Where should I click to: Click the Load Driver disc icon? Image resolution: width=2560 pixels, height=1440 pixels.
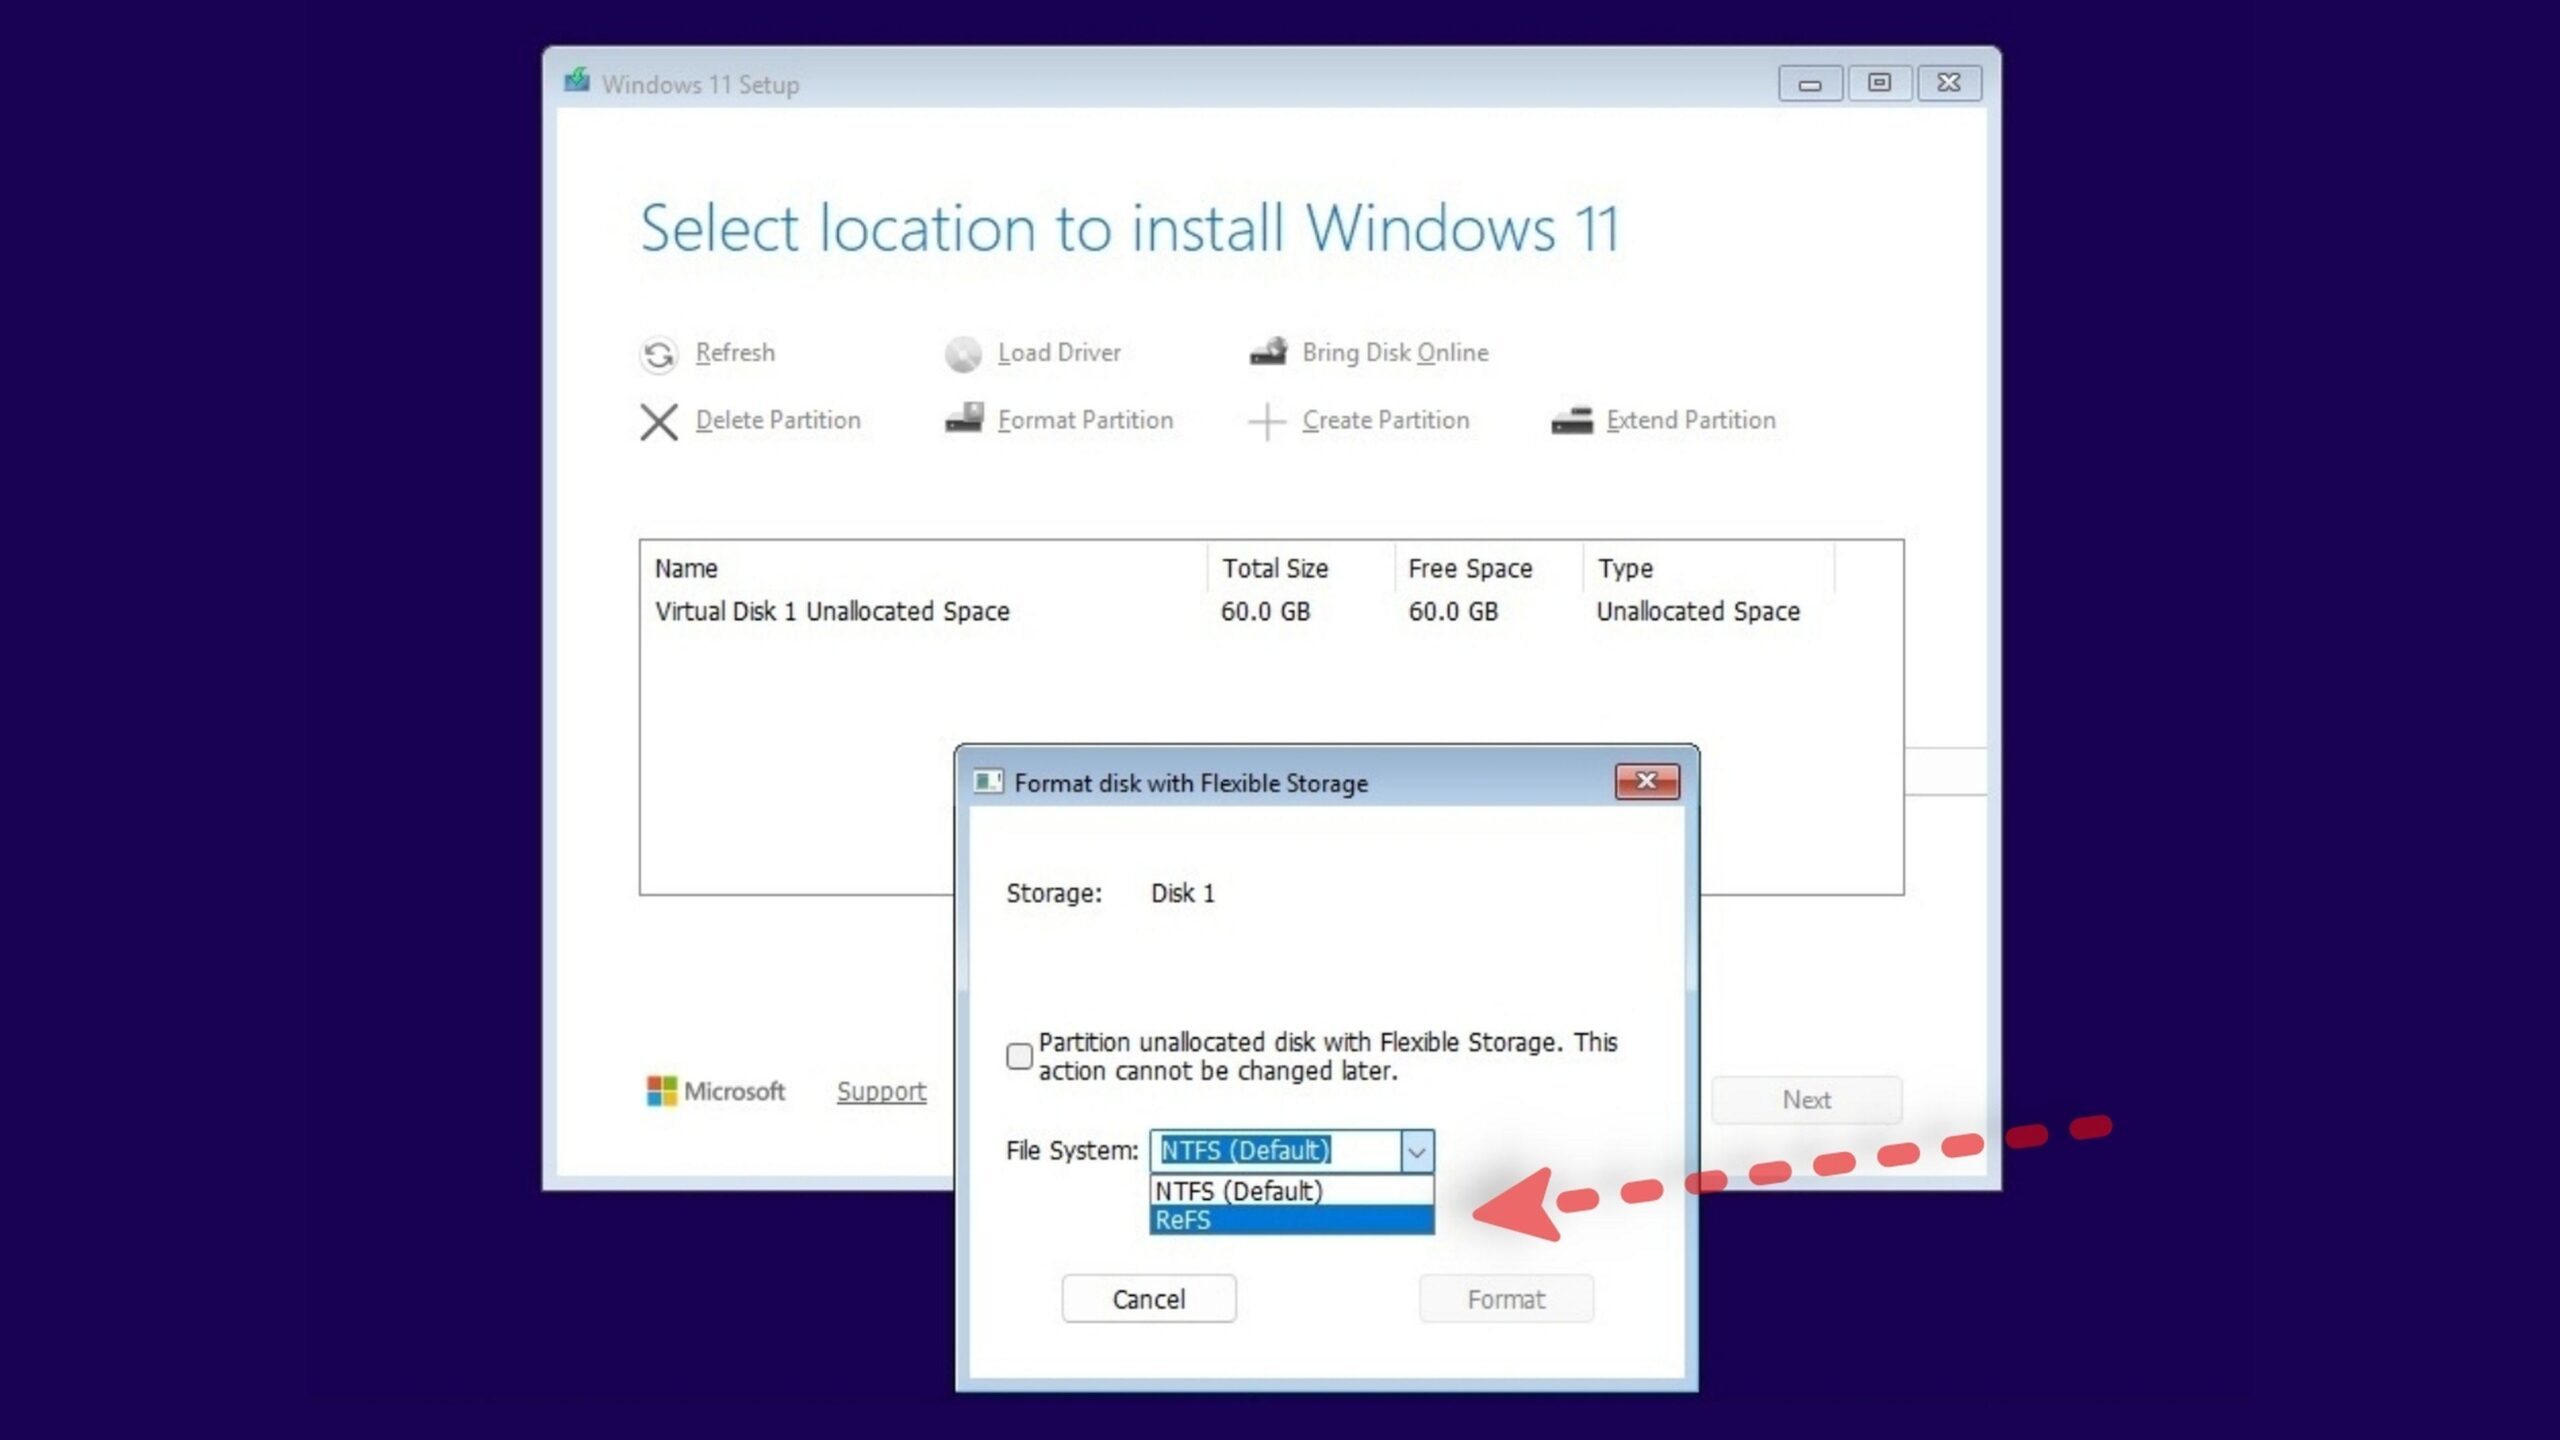963,354
